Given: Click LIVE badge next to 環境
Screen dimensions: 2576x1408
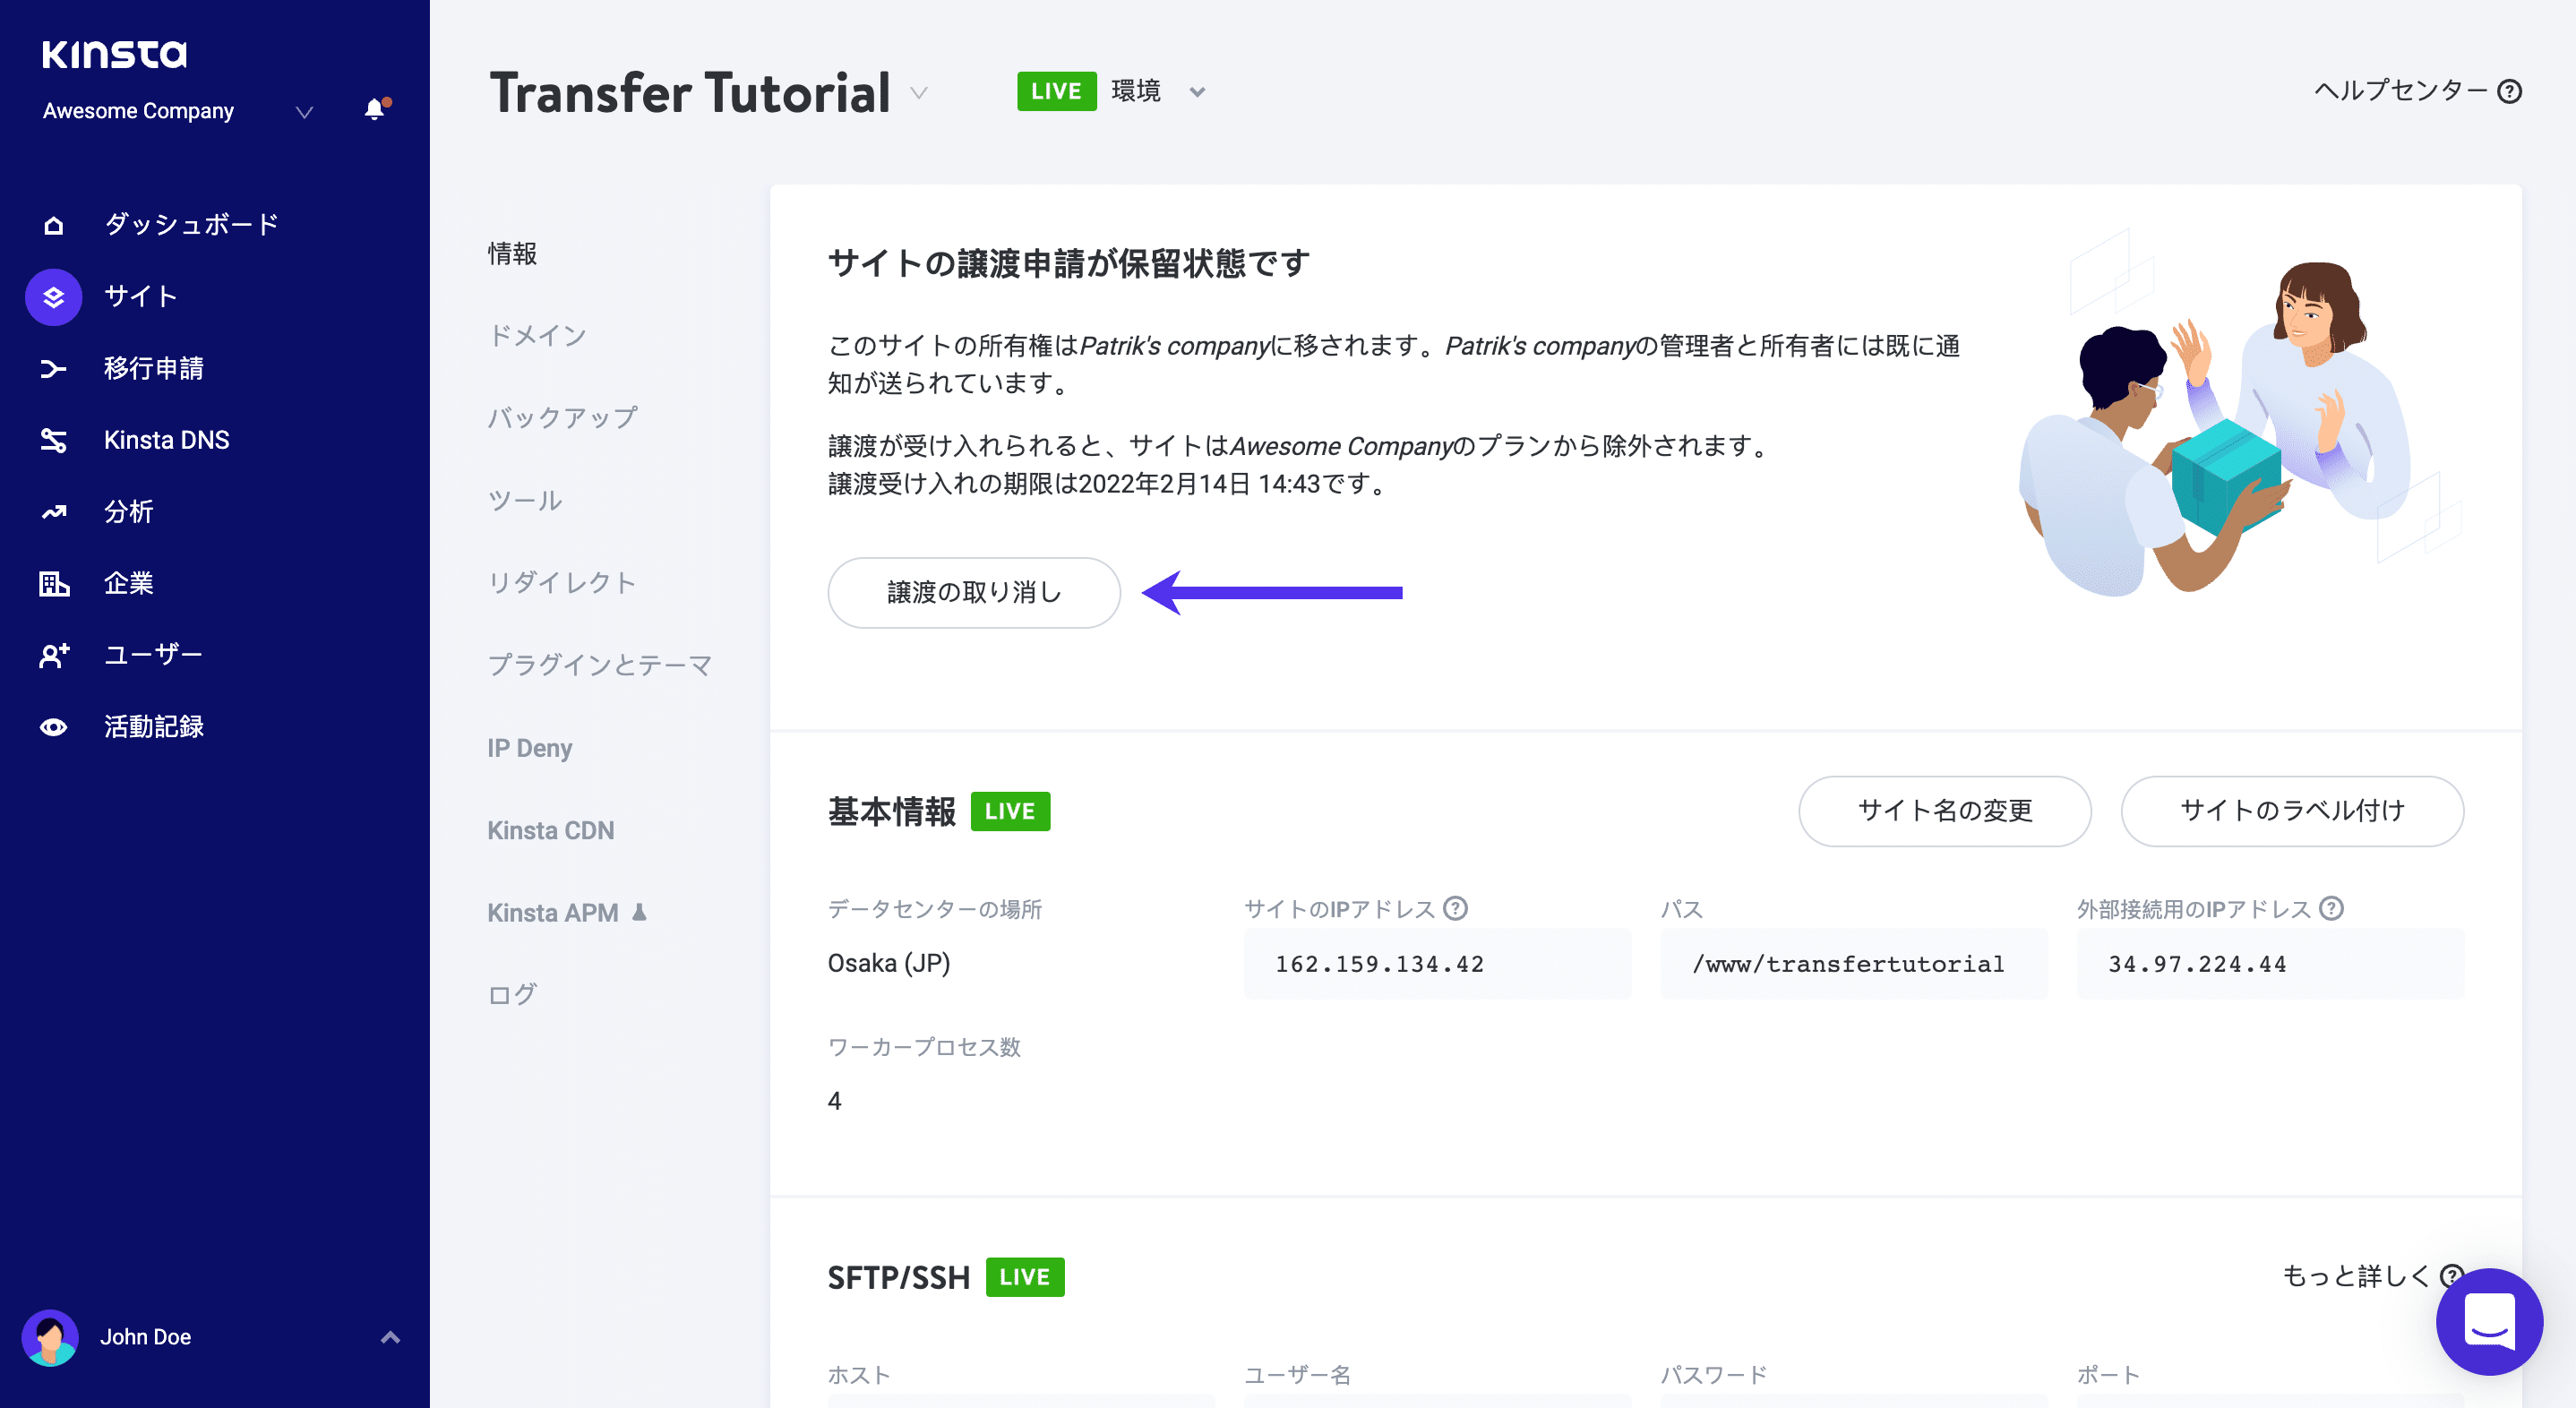Looking at the screenshot, I should tap(1057, 92).
